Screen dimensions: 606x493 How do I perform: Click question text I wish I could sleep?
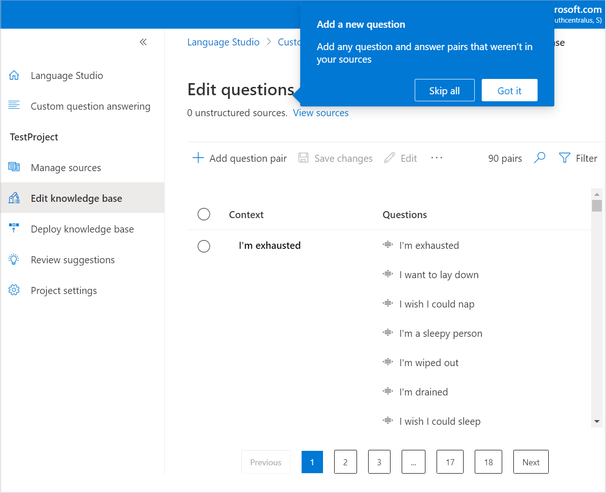click(x=440, y=422)
